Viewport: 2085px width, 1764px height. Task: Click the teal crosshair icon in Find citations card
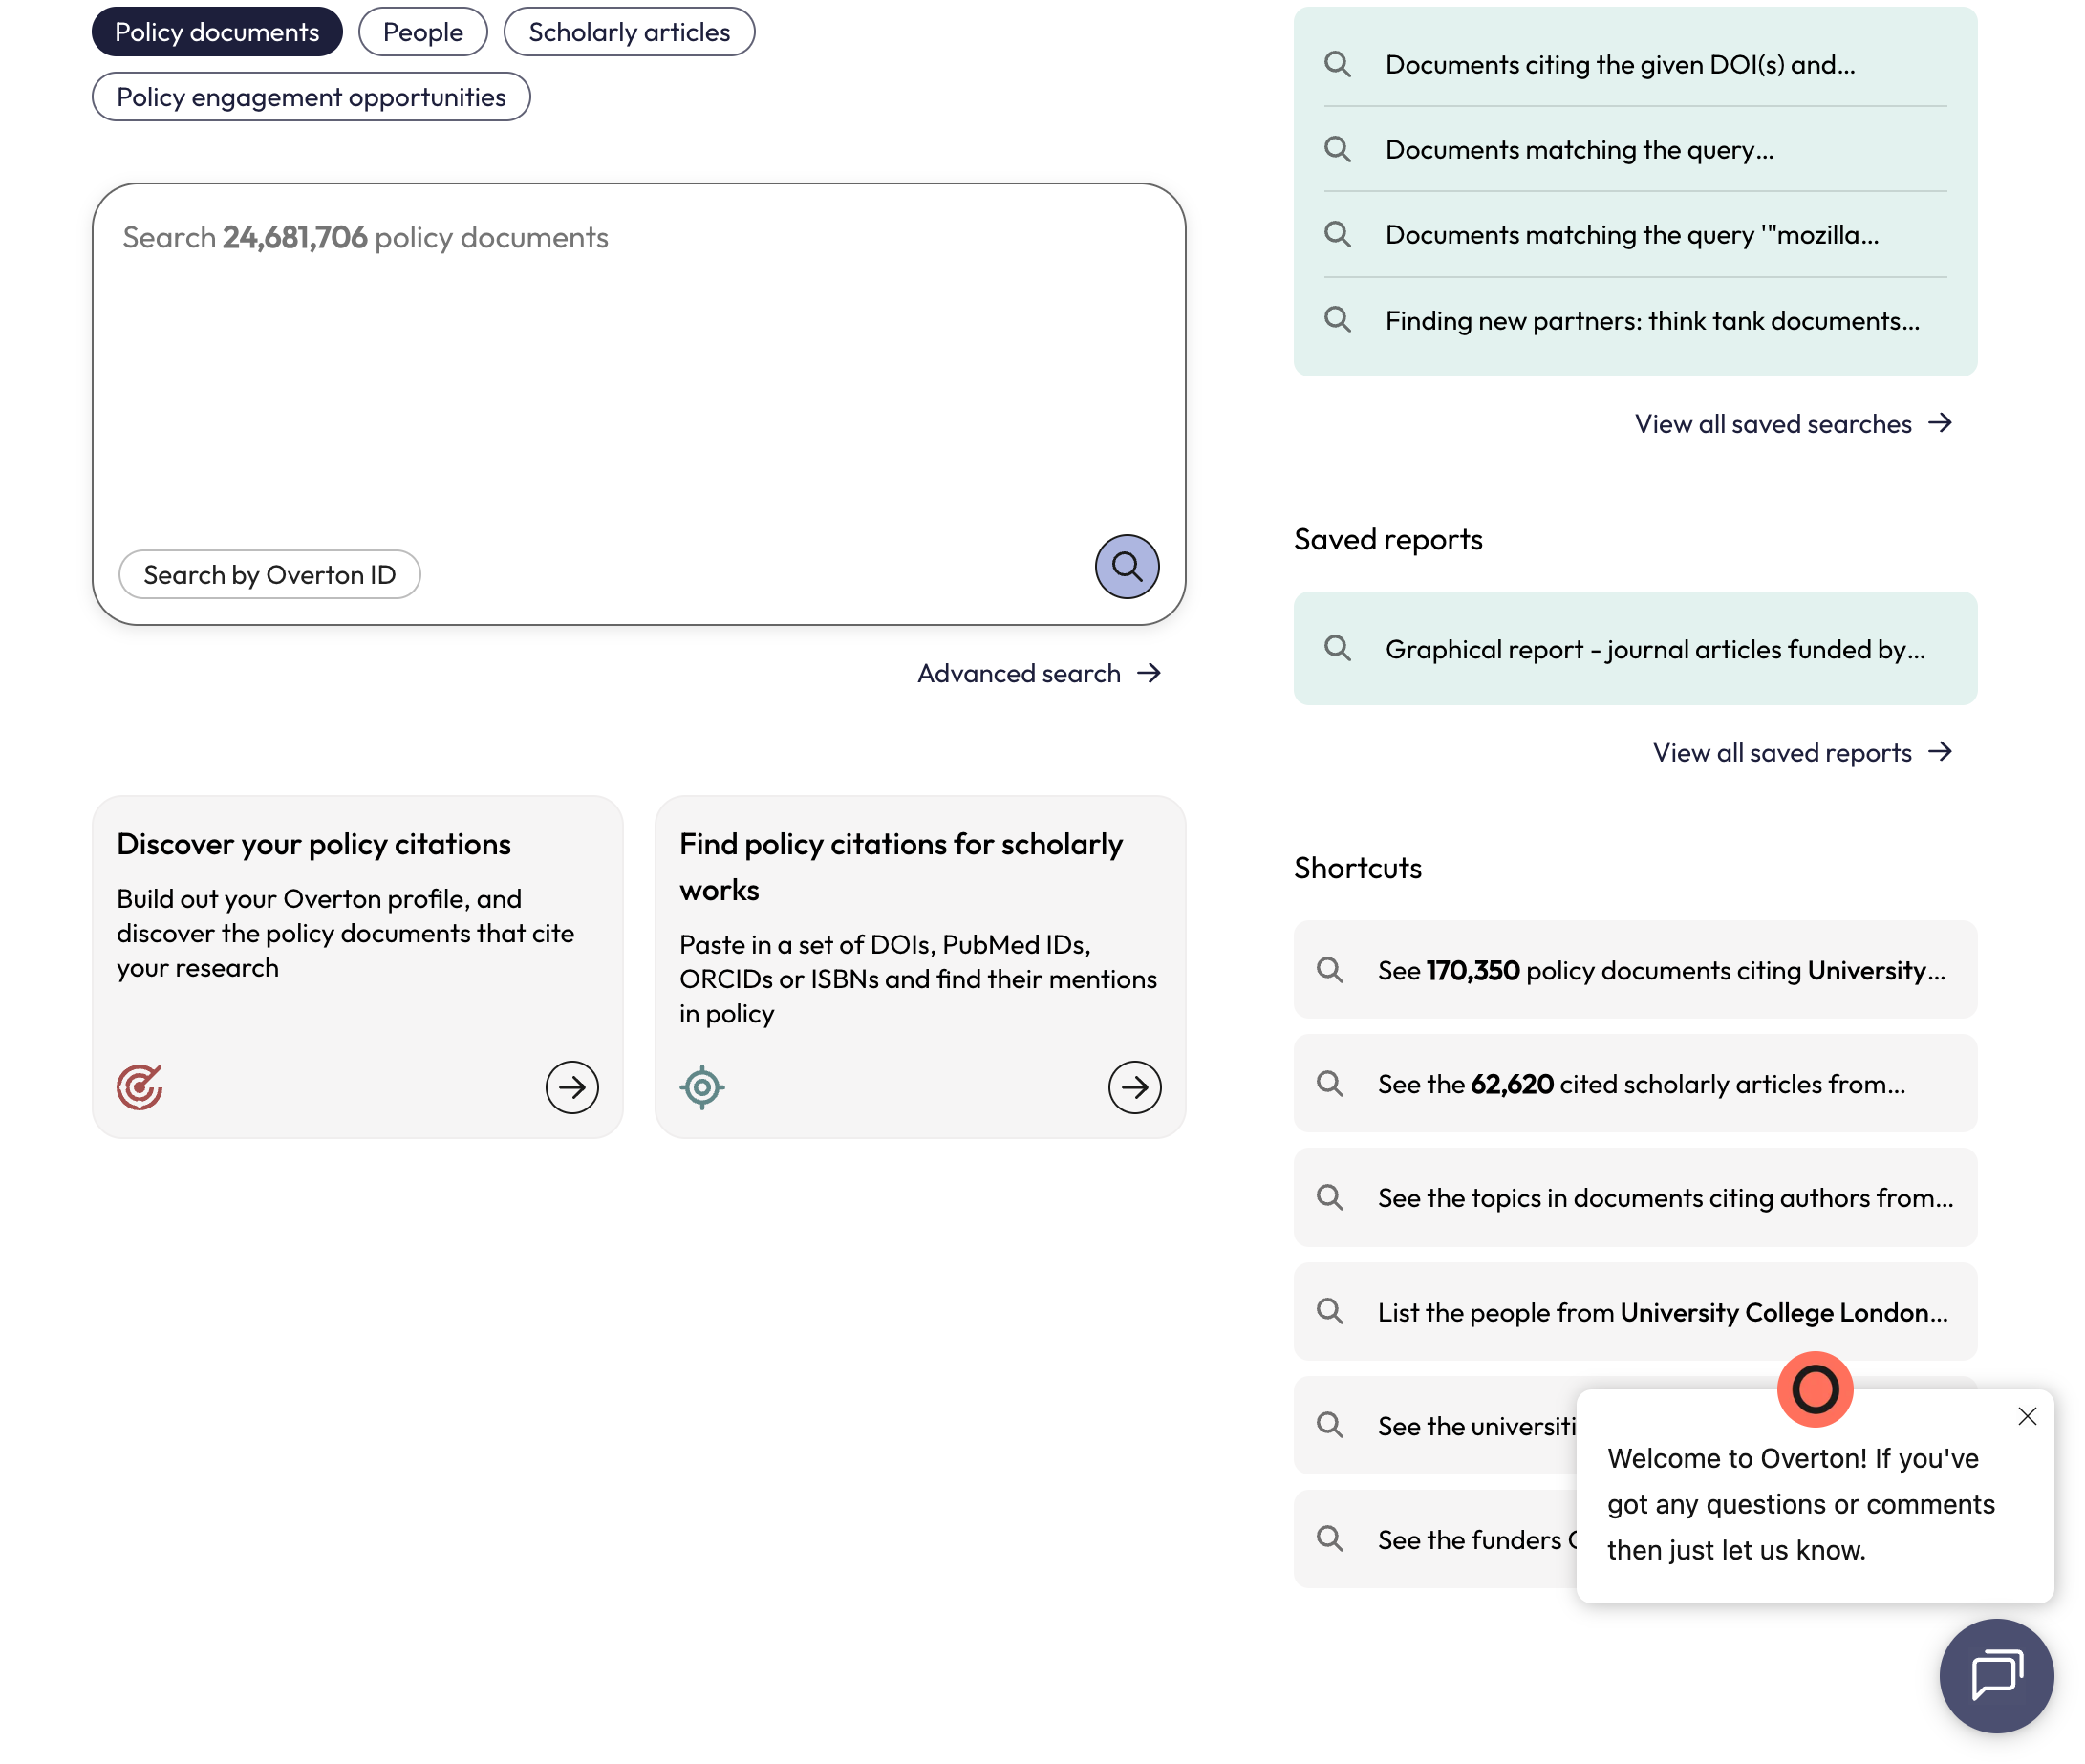(x=702, y=1087)
